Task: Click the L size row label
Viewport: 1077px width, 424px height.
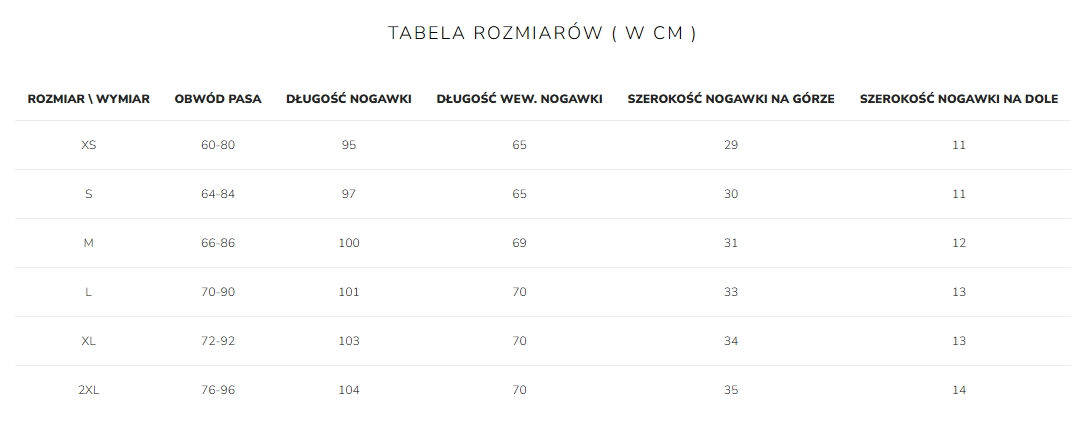Action: click(89, 292)
